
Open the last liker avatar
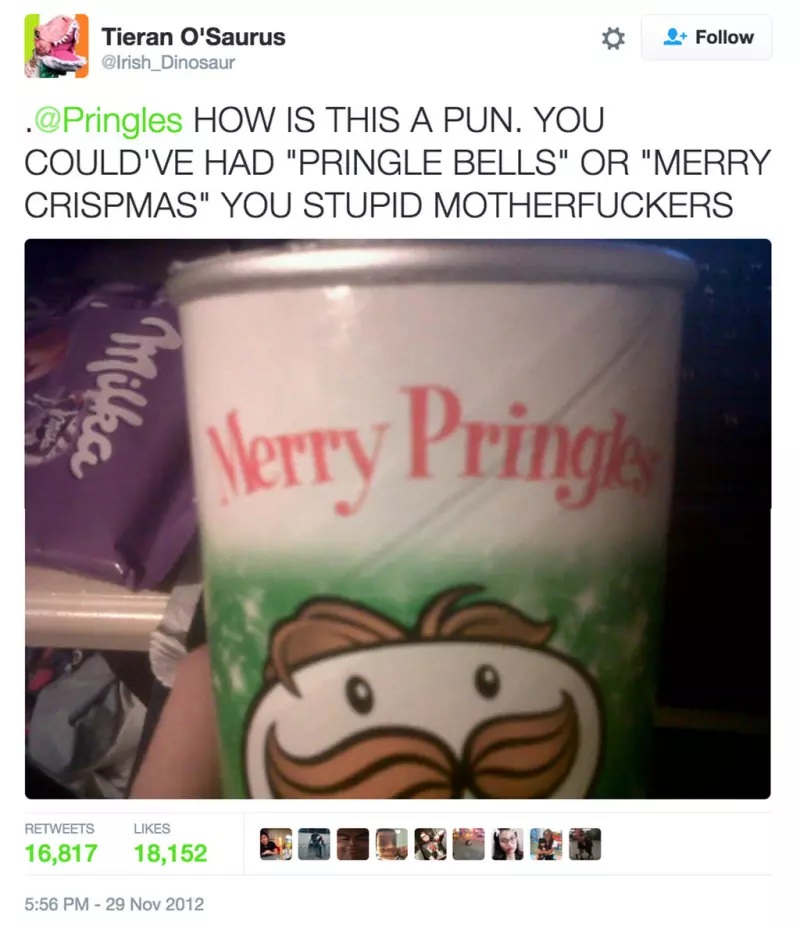(585, 844)
